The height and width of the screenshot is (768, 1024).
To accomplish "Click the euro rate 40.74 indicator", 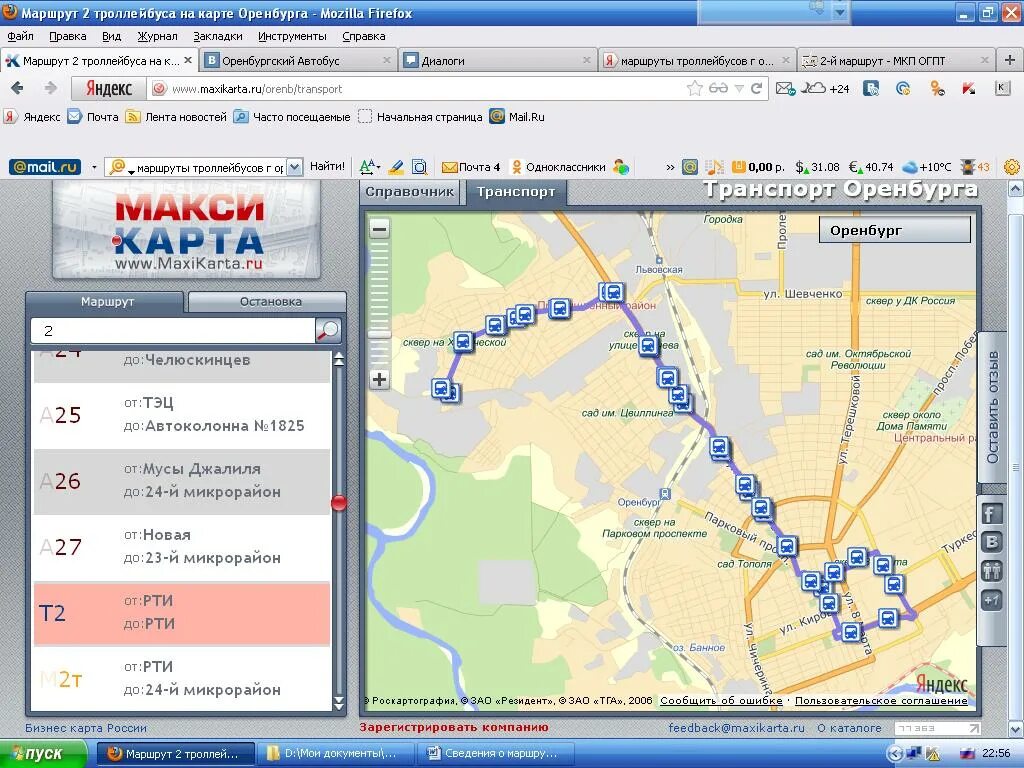I will click(871, 167).
